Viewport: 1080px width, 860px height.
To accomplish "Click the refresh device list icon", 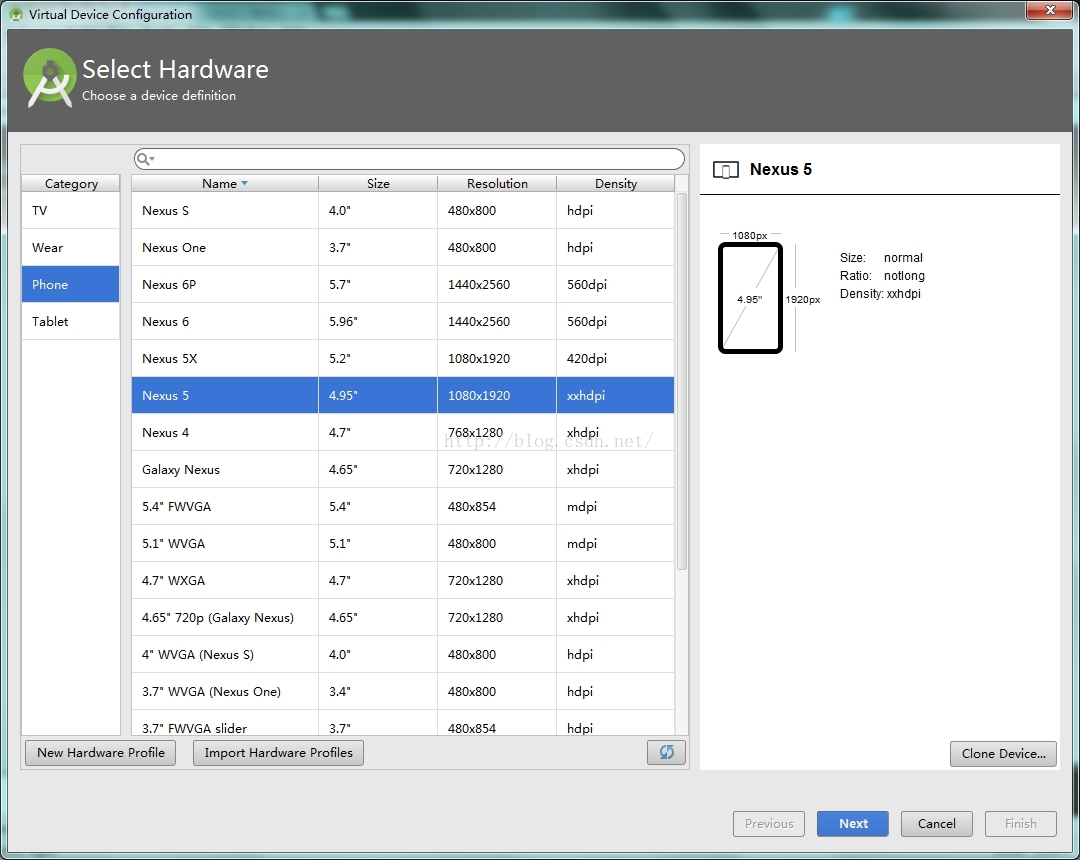I will pyautogui.click(x=666, y=753).
